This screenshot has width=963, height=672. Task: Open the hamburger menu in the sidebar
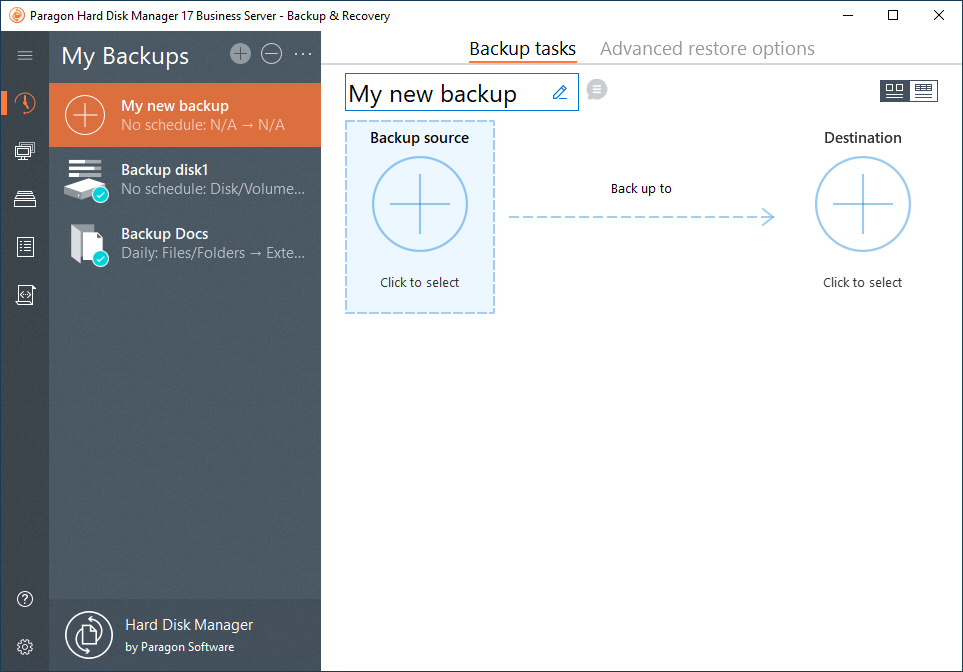(x=25, y=56)
